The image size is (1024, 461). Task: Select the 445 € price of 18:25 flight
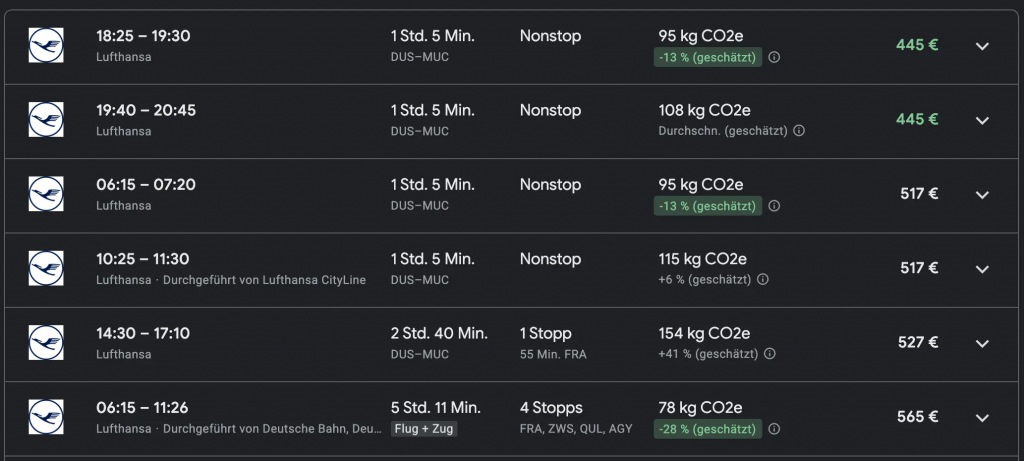(917, 45)
